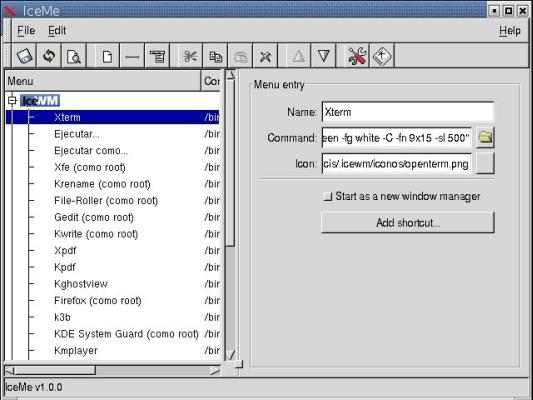Click the IceMe window title-bar icon
The height and width of the screenshot is (400, 533).
tap(10, 11)
